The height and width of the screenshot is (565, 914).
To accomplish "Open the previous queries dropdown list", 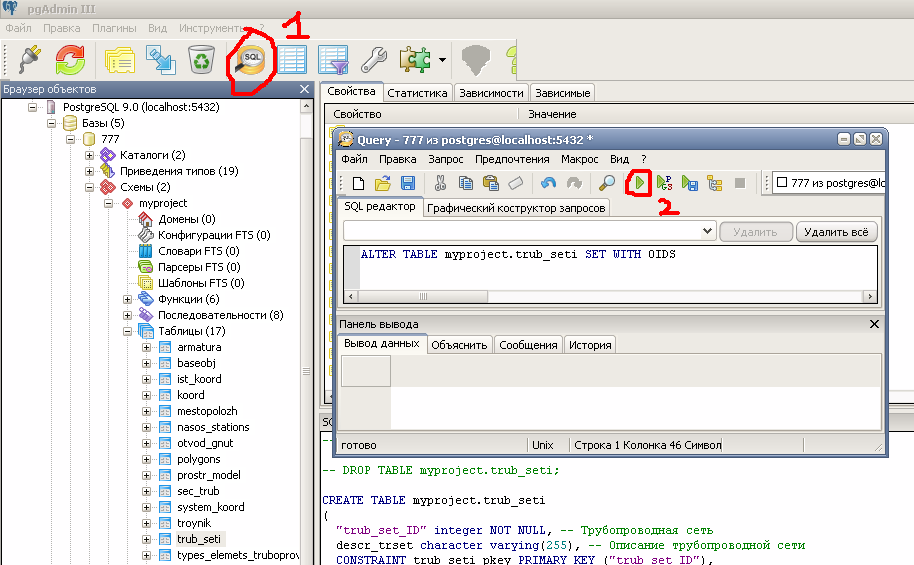I will [706, 232].
